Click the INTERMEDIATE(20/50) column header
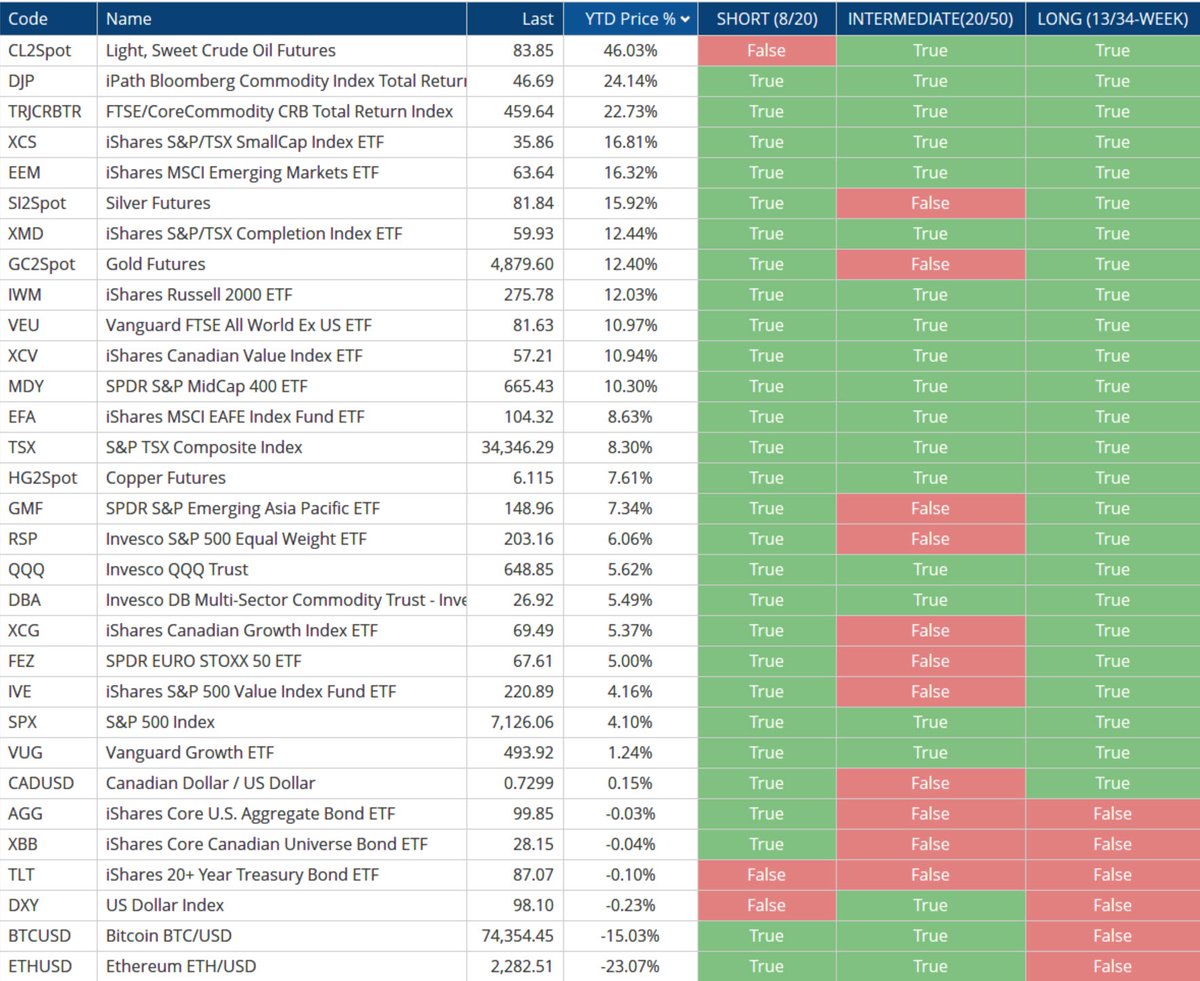Viewport: 1200px width, 981px height. click(930, 19)
